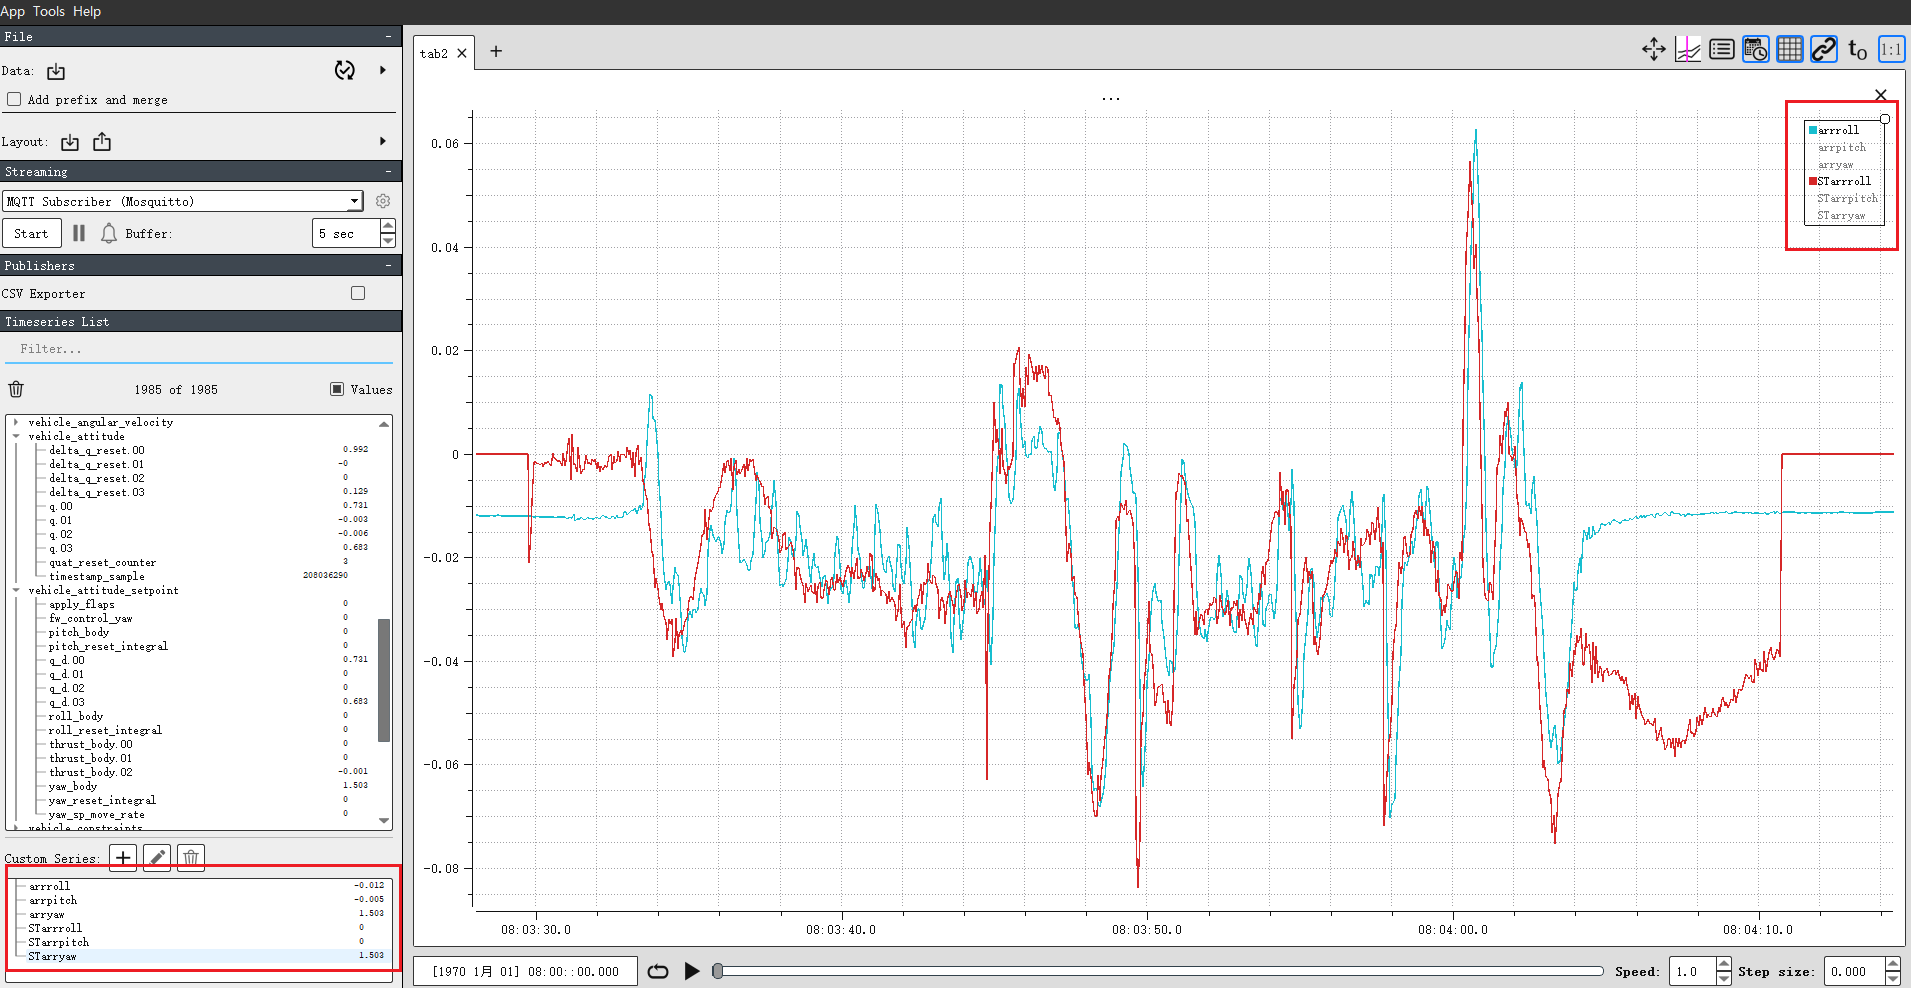Click the edit custom series pencil icon
1911x988 pixels.
tap(157, 858)
